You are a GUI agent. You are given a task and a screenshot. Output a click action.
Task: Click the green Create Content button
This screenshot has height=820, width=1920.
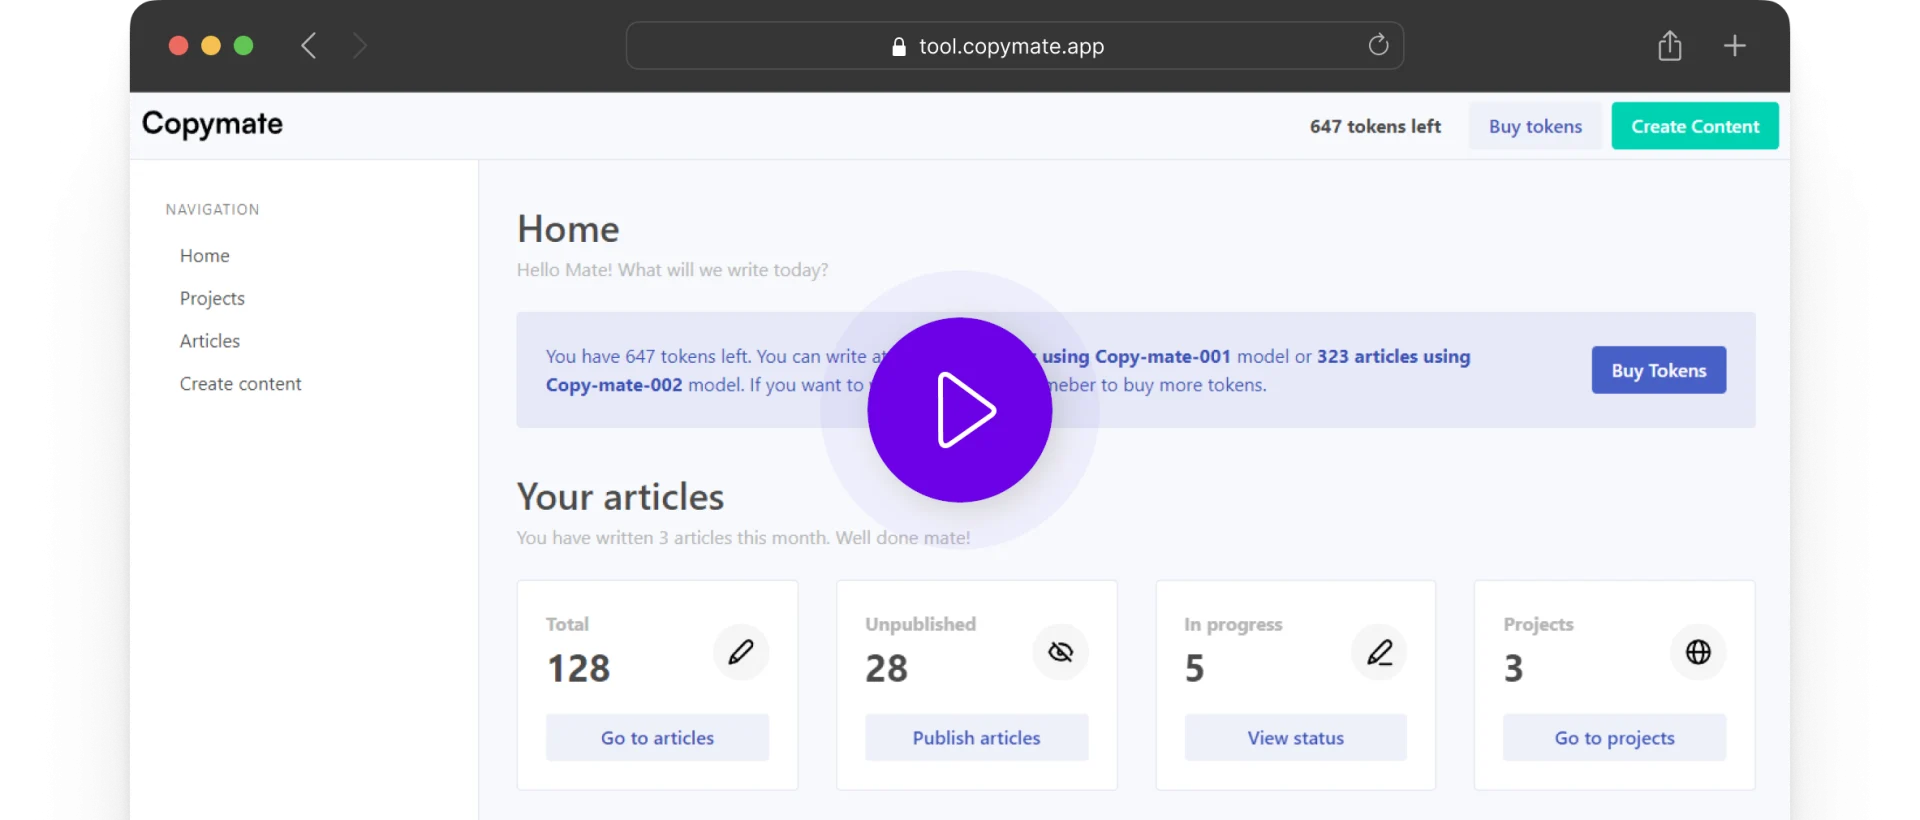[x=1694, y=126]
